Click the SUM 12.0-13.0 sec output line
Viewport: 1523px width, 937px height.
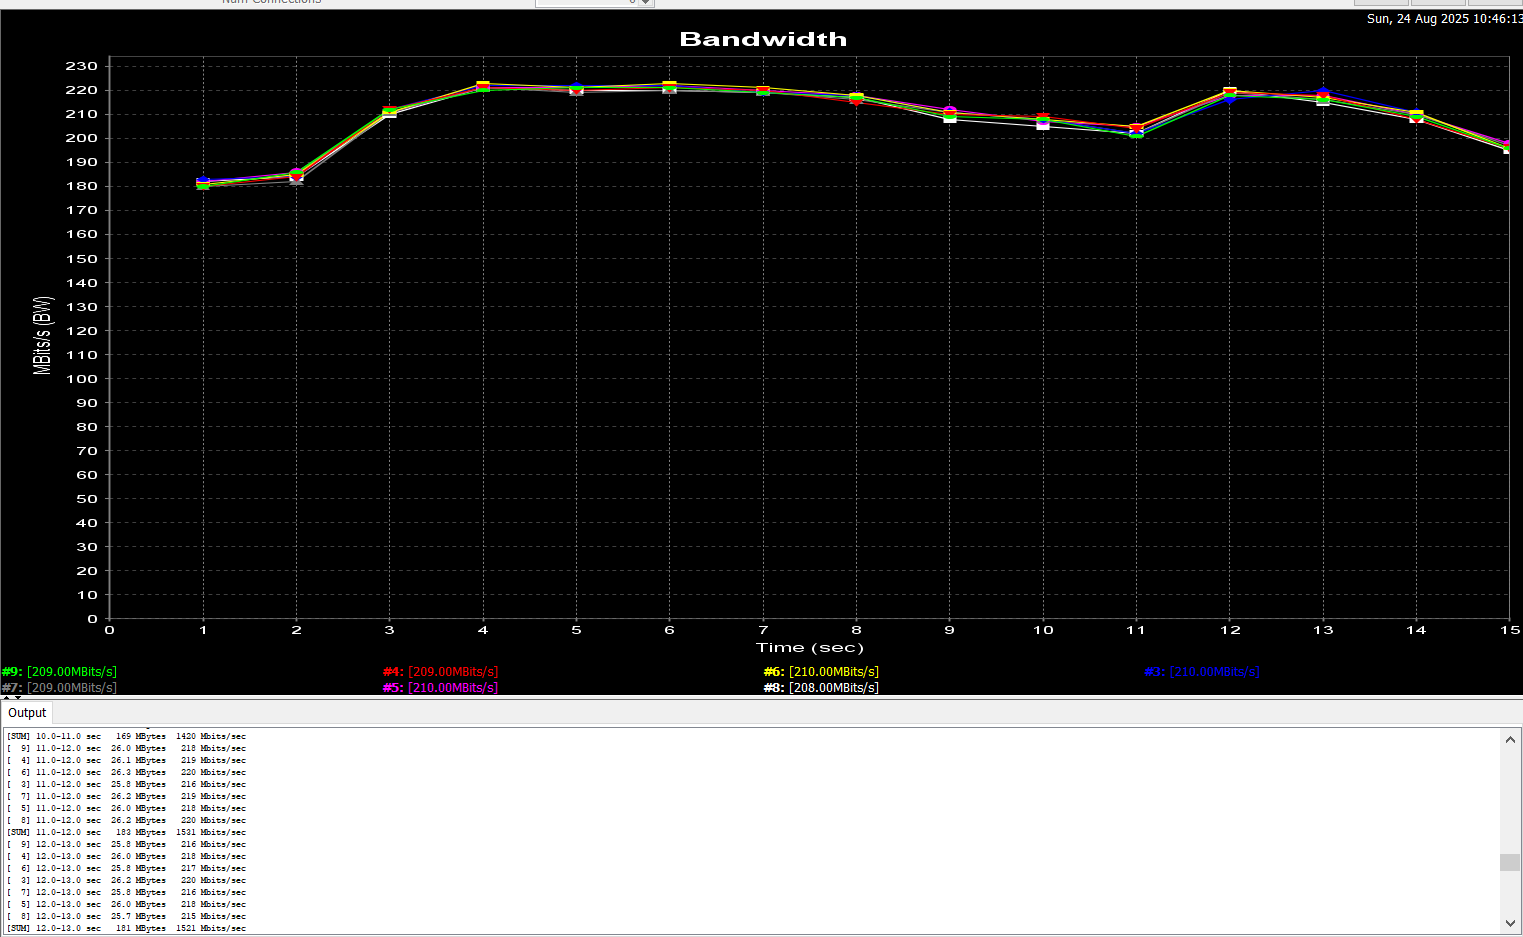pyautogui.click(x=126, y=928)
